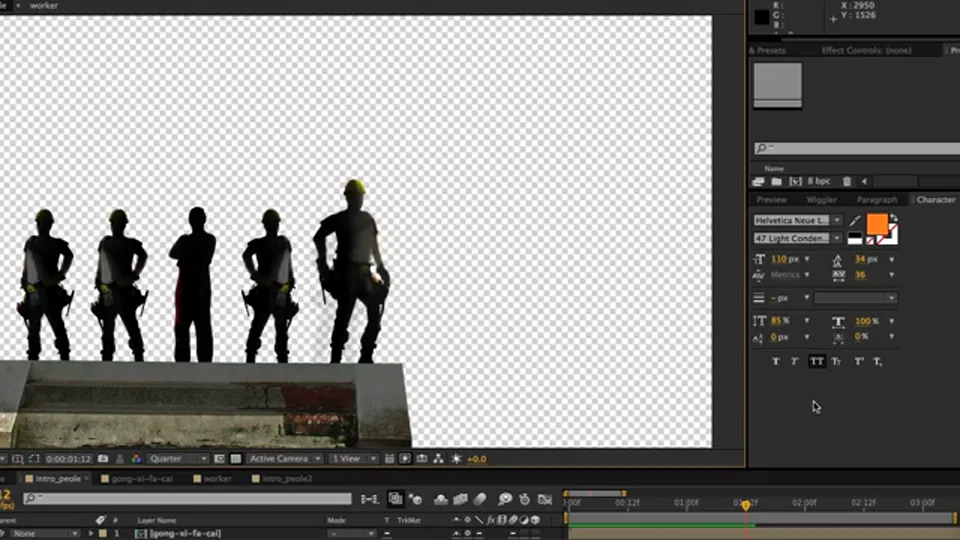This screenshot has height=540, width=960.
Task: Click the orange fill color swatch
Action: 877,223
